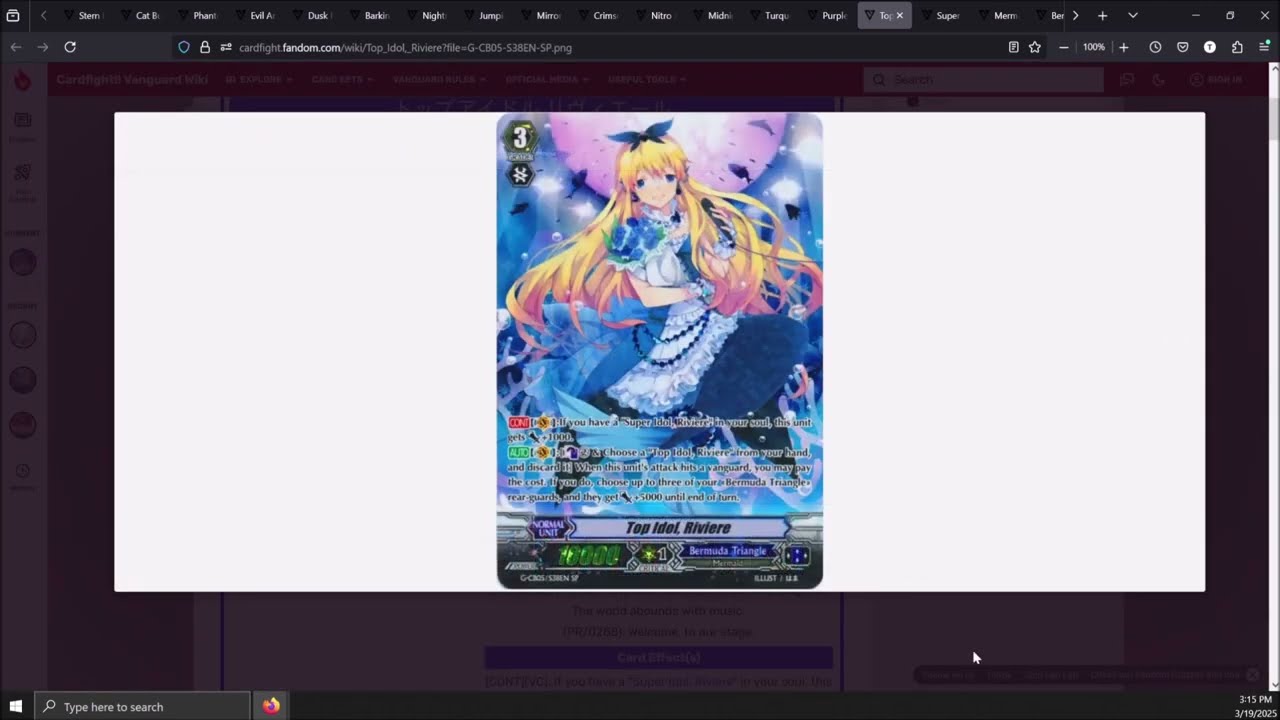Close the active Top Idol tab
This screenshot has width=1280, height=720.
(899, 16)
